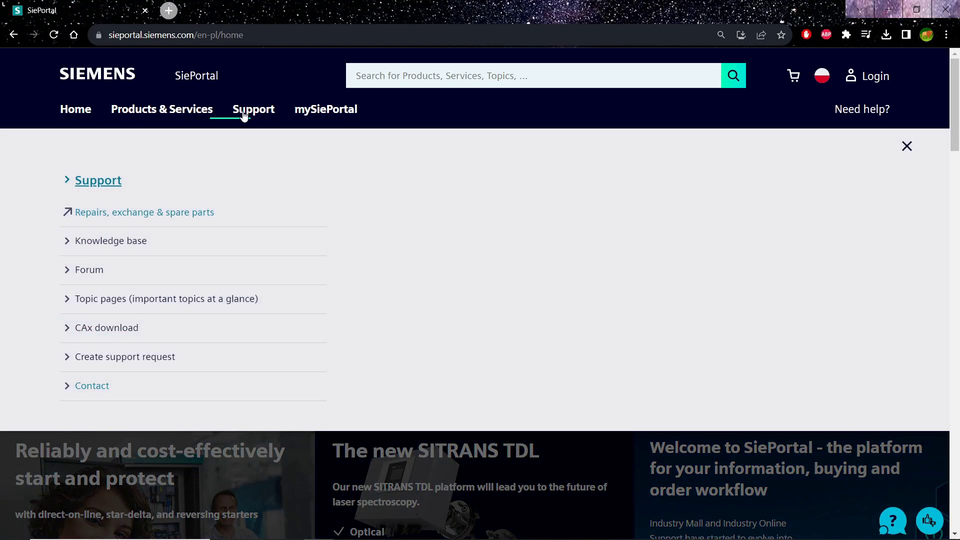This screenshot has height=540, width=960.
Task: Open Repairs, exchange & spare parts link
Action: click(x=144, y=212)
